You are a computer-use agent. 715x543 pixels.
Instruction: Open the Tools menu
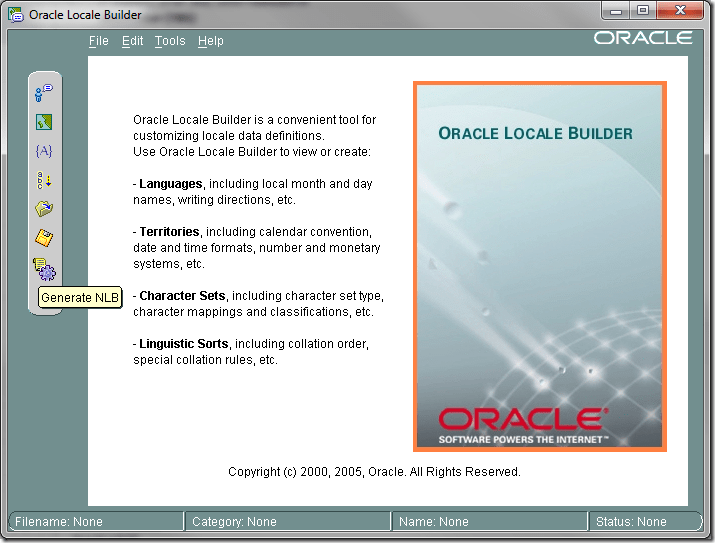click(x=170, y=41)
